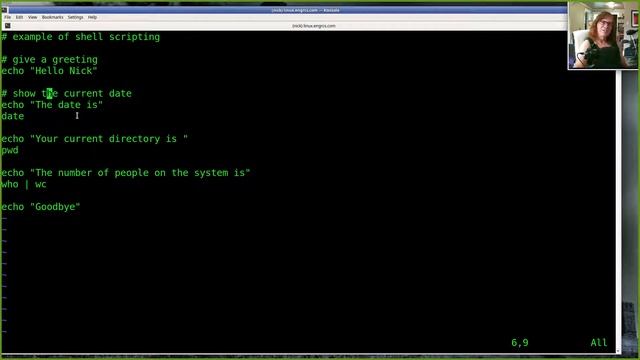Click the 'pwd' command line

tap(10, 150)
